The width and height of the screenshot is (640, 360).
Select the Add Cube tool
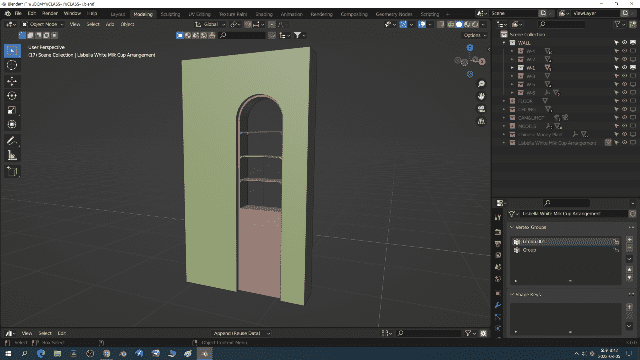[12, 171]
